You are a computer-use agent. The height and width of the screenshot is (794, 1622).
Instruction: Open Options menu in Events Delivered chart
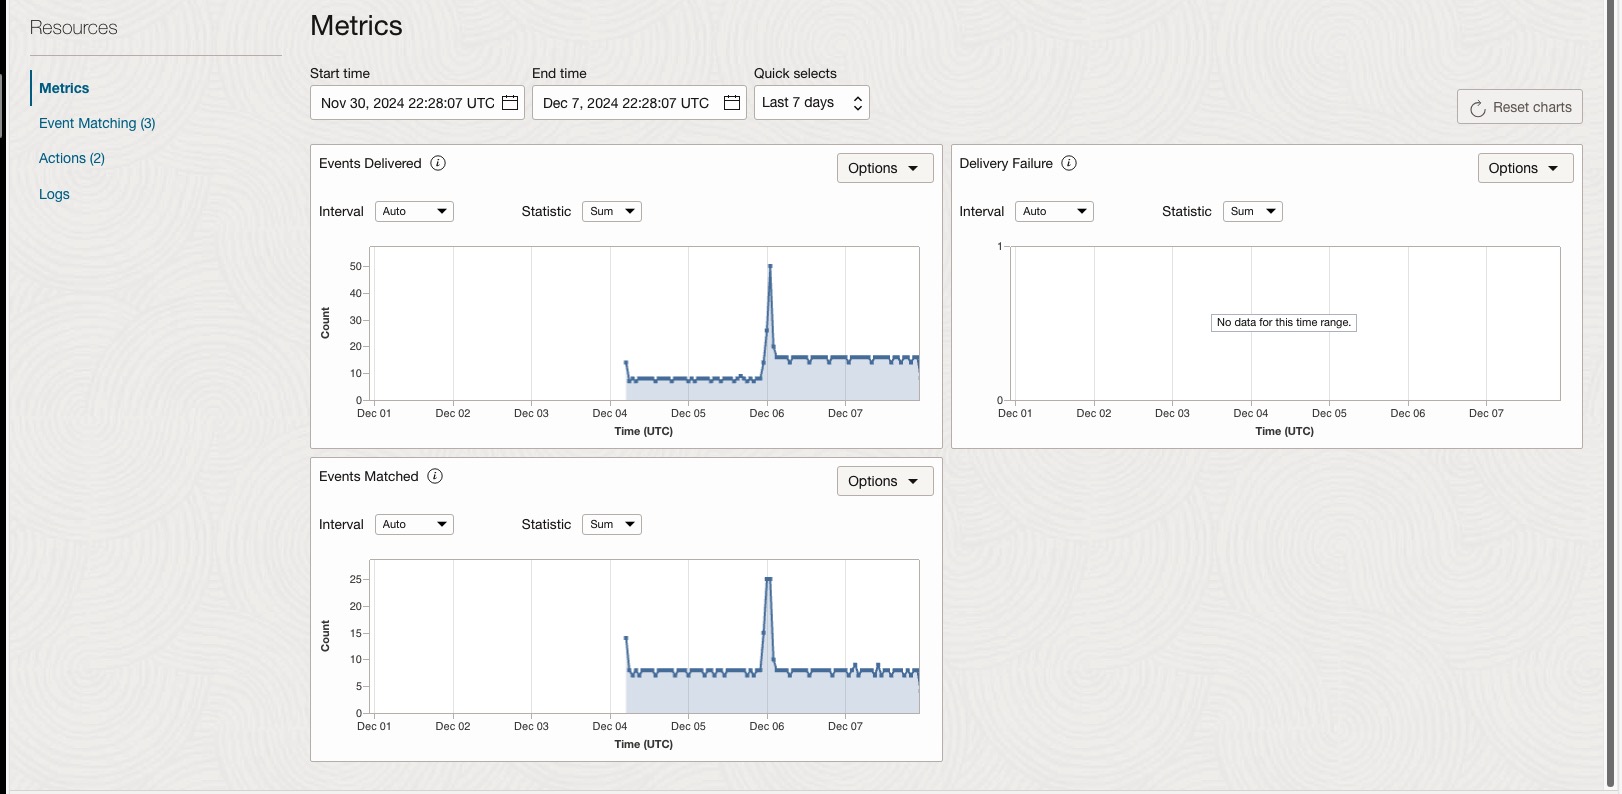point(885,168)
